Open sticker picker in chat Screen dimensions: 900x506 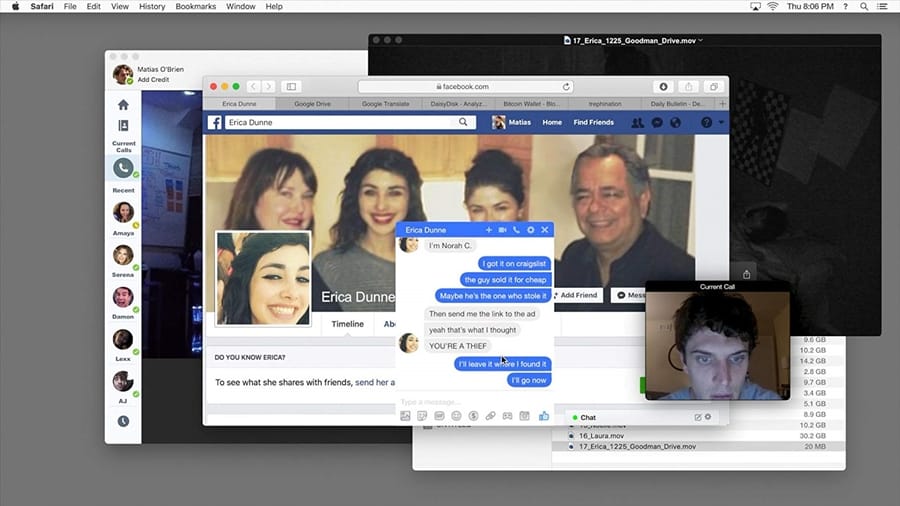coord(422,416)
